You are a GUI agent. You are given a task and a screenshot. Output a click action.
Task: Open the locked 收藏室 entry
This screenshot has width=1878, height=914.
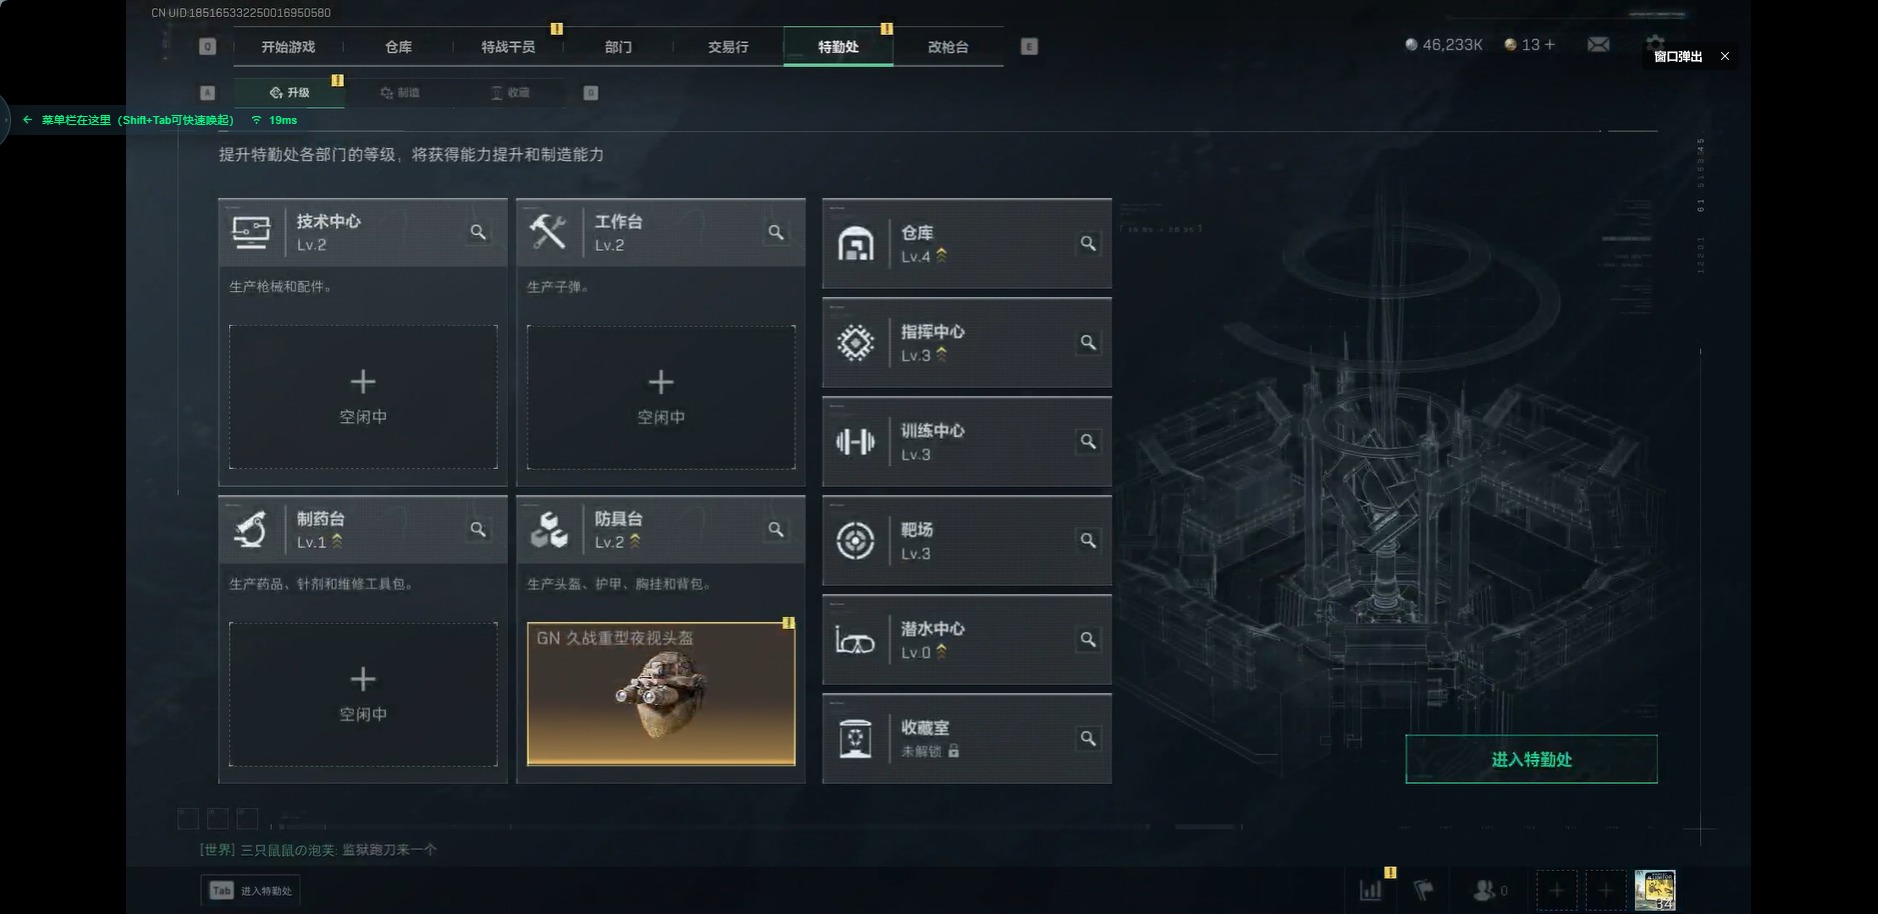click(966, 739)
